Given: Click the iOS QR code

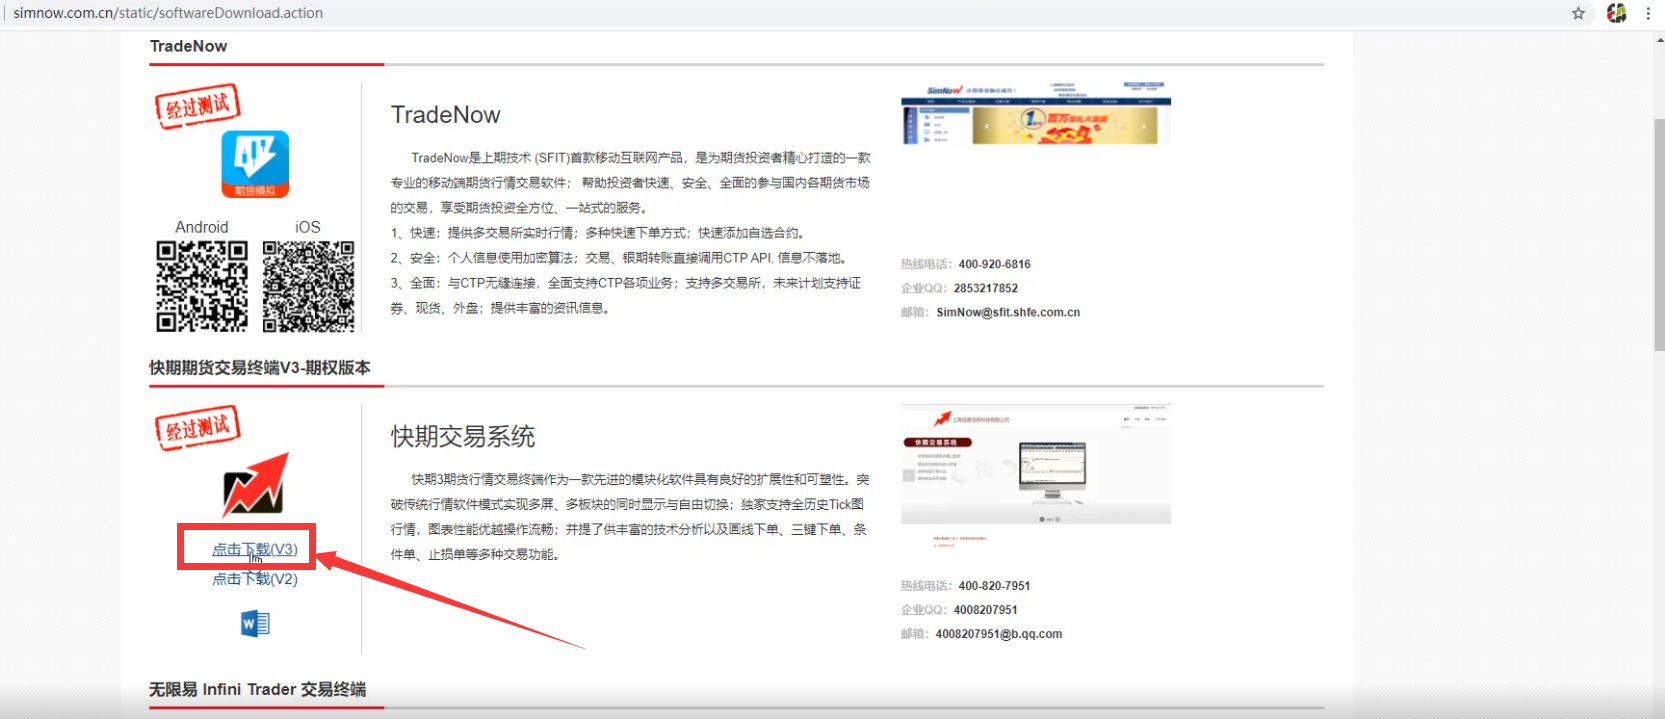Looking at the screenshot, I should pos(308,286).
